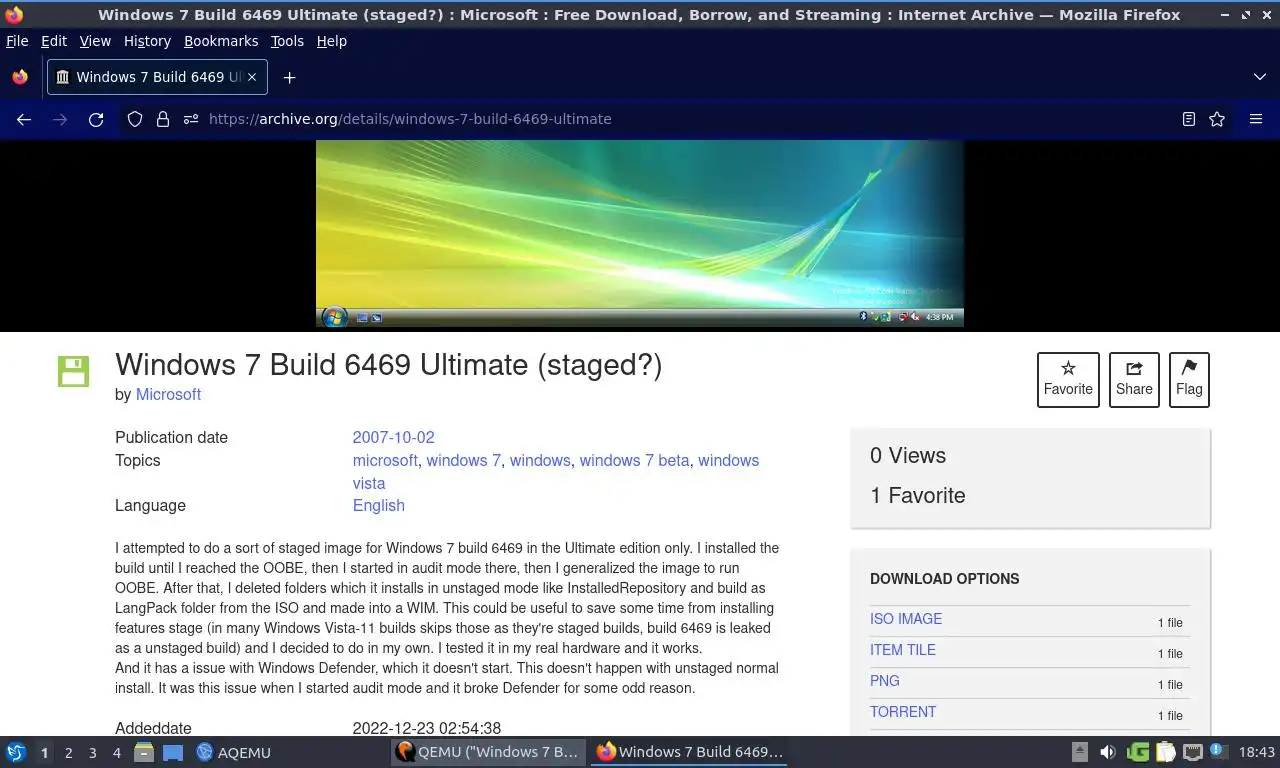
Task: Click the show desktop taskbar icon
Action: 173,752
